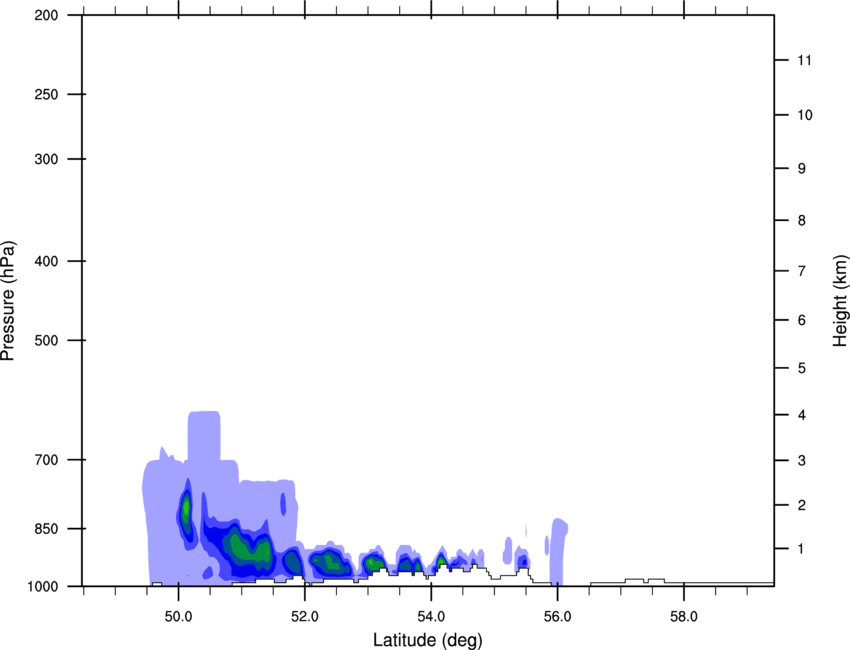Click the 58.0 latitude tick label

click(683, 614)
